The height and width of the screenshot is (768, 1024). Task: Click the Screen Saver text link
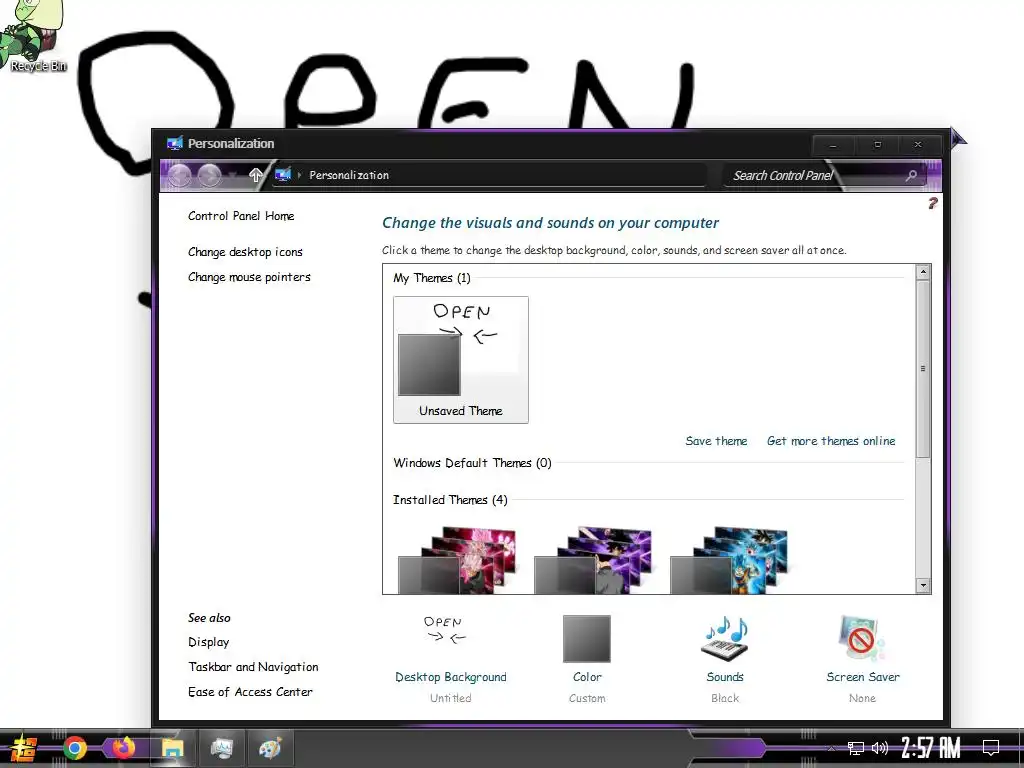(863, 677)
